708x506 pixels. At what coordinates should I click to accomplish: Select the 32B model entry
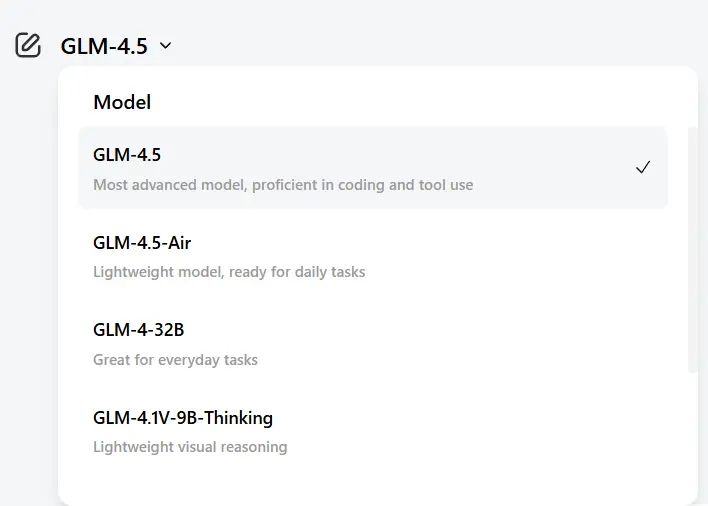373,343
